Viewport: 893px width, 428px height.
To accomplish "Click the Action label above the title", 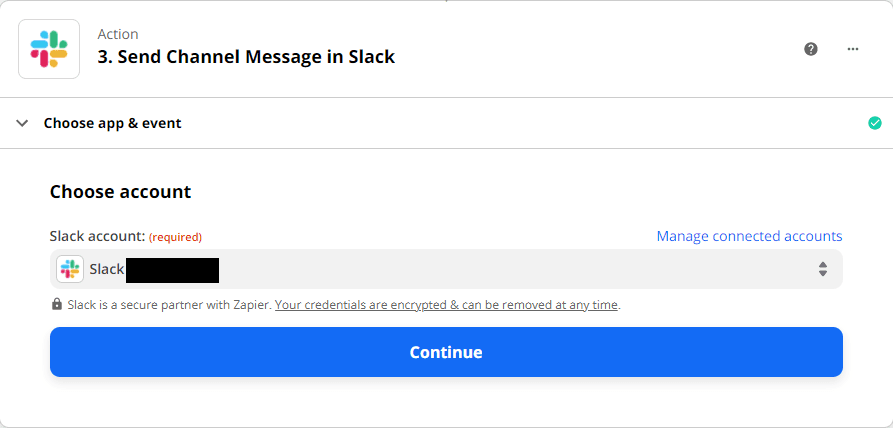I will 118,34.
